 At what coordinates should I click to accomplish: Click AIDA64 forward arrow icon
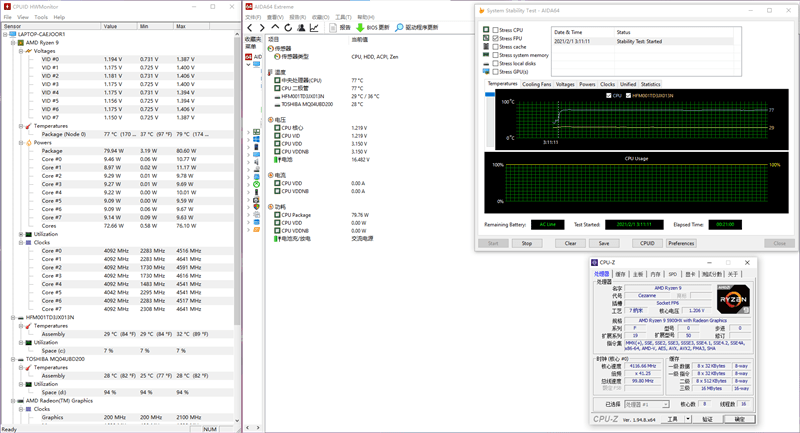tap(262, 28)
